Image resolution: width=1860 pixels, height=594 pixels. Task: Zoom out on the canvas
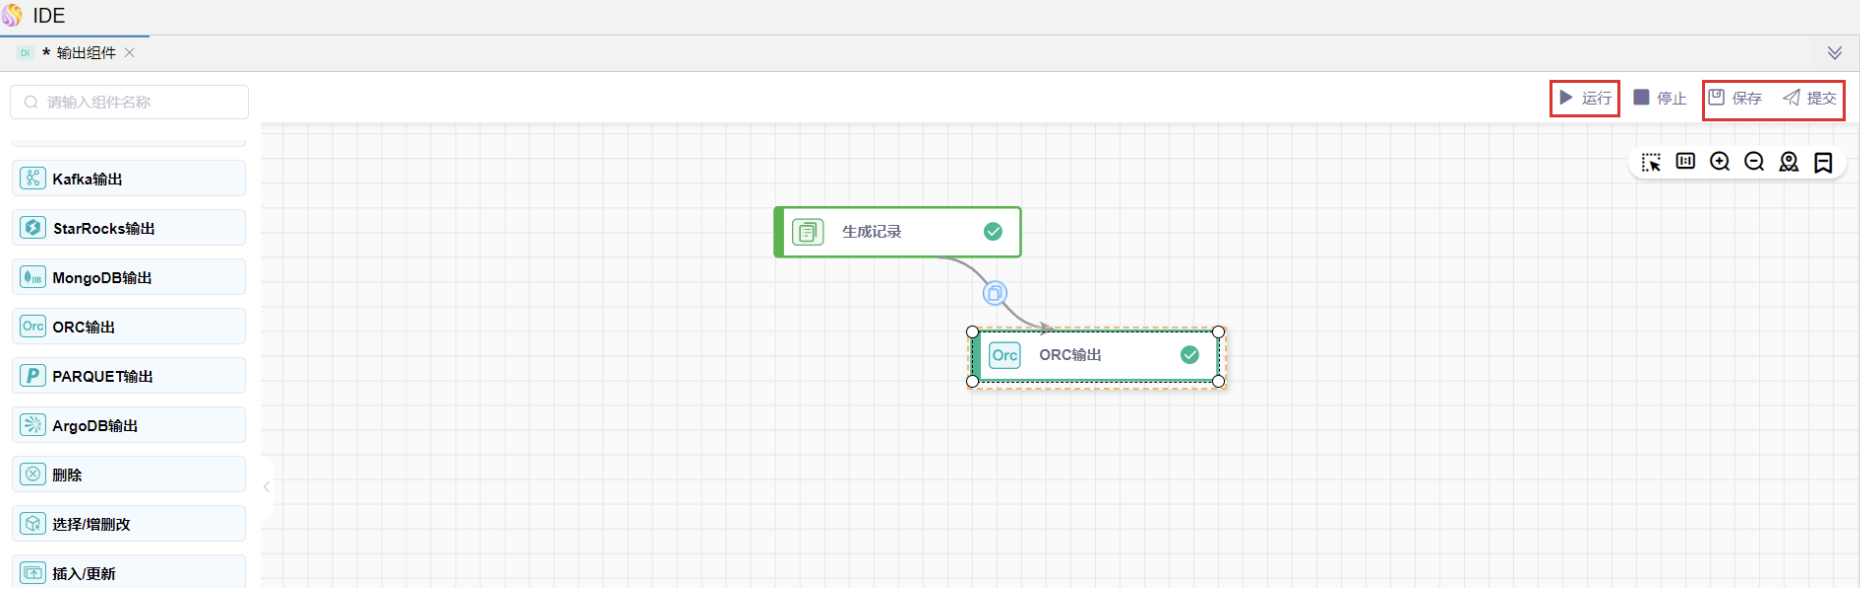1754,162
